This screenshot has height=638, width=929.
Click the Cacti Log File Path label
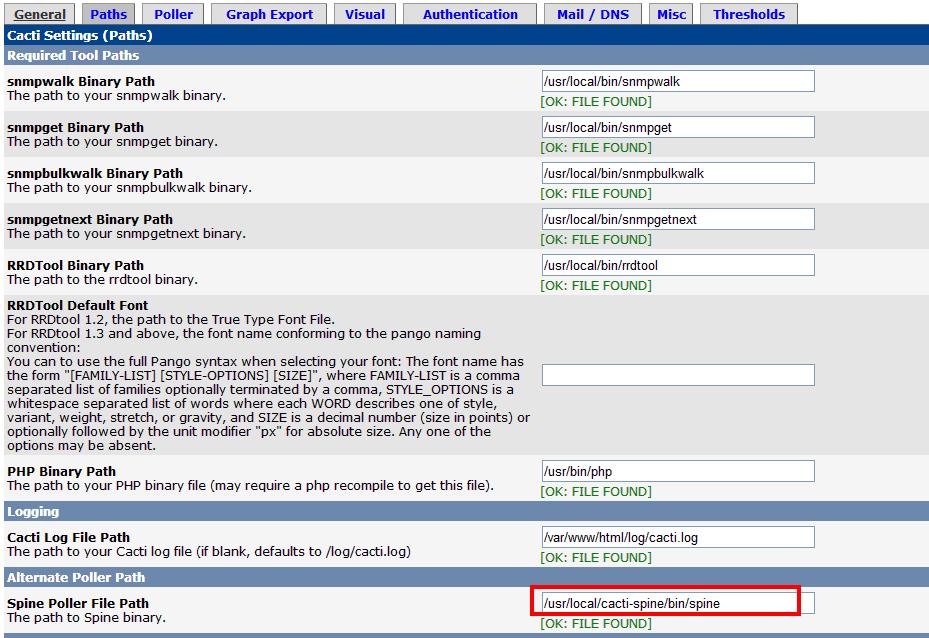68,537
